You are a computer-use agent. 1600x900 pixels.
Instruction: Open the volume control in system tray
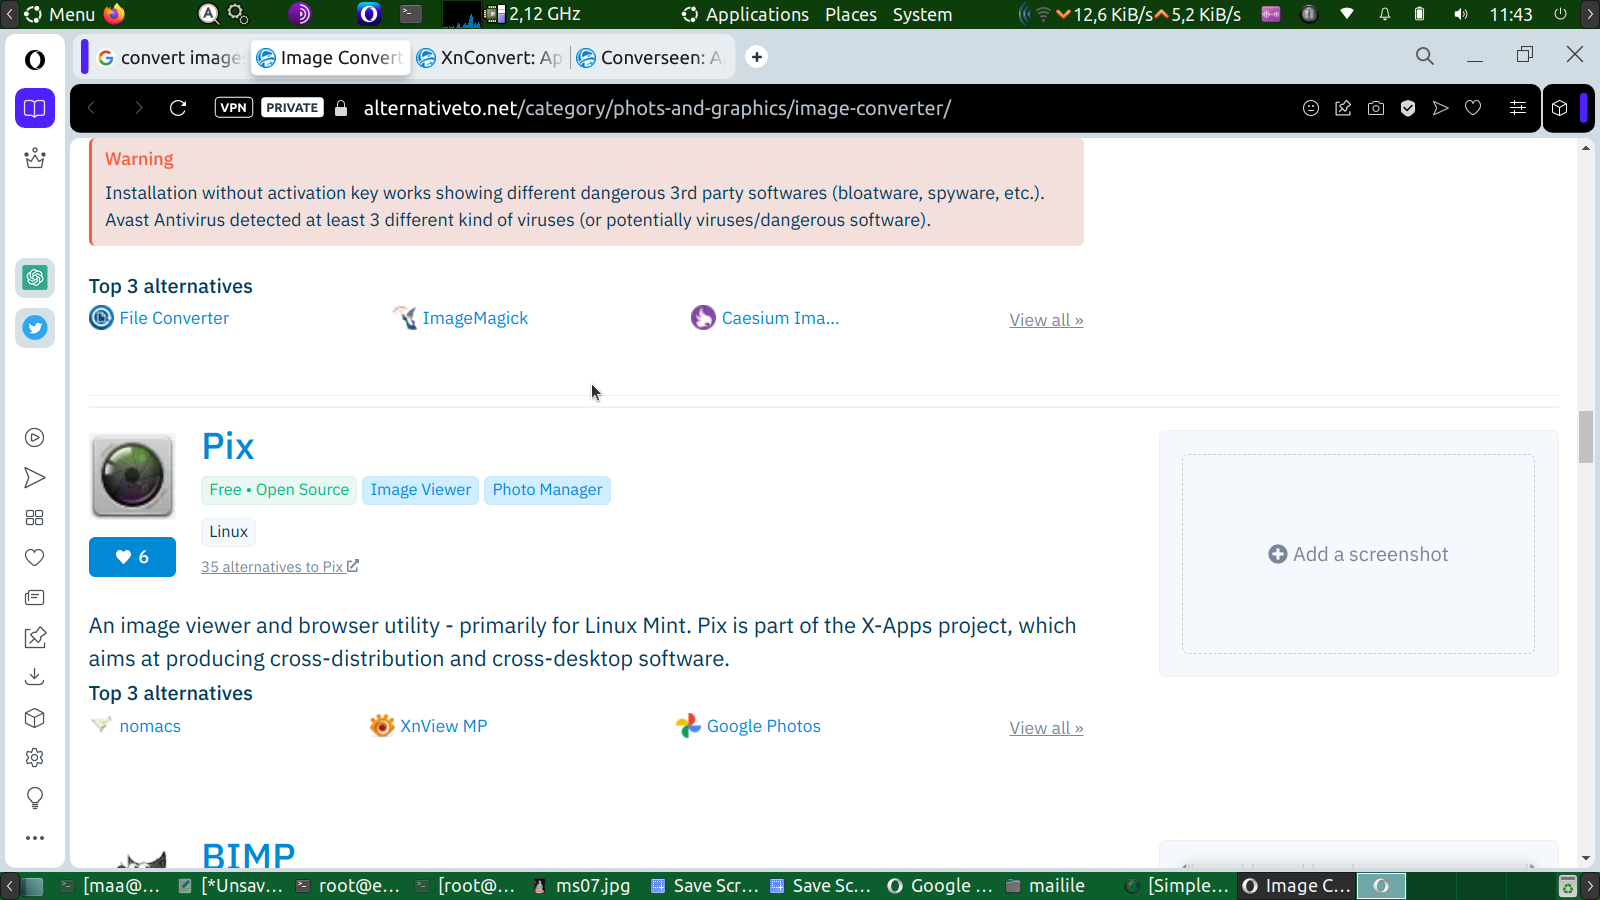1461,14
